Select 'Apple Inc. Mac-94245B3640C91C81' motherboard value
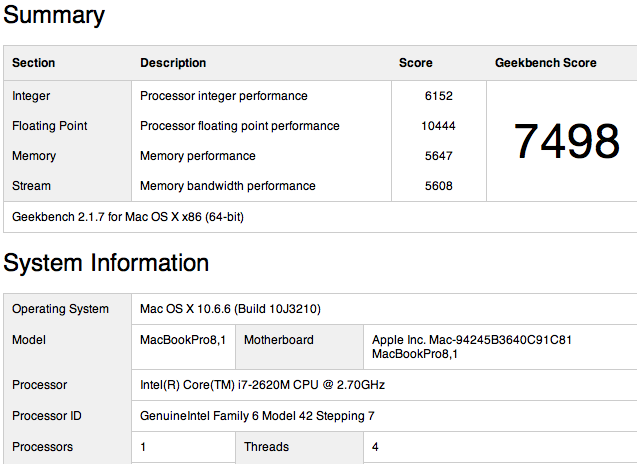 coord(472,340)
